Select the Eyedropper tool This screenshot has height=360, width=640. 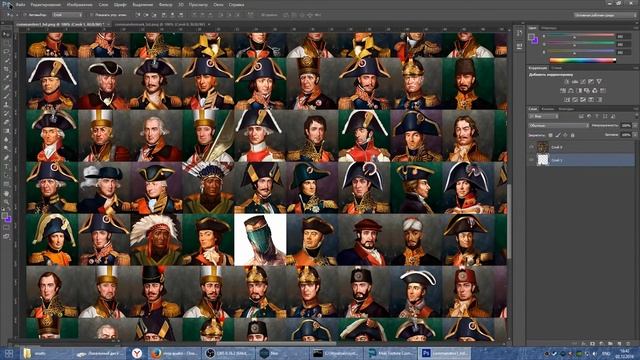(x=6, y=78)
